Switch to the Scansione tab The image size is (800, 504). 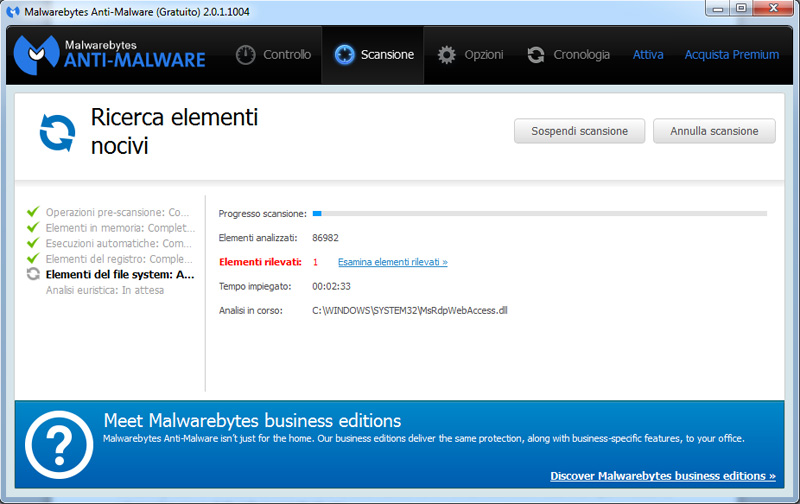(373, 55)
